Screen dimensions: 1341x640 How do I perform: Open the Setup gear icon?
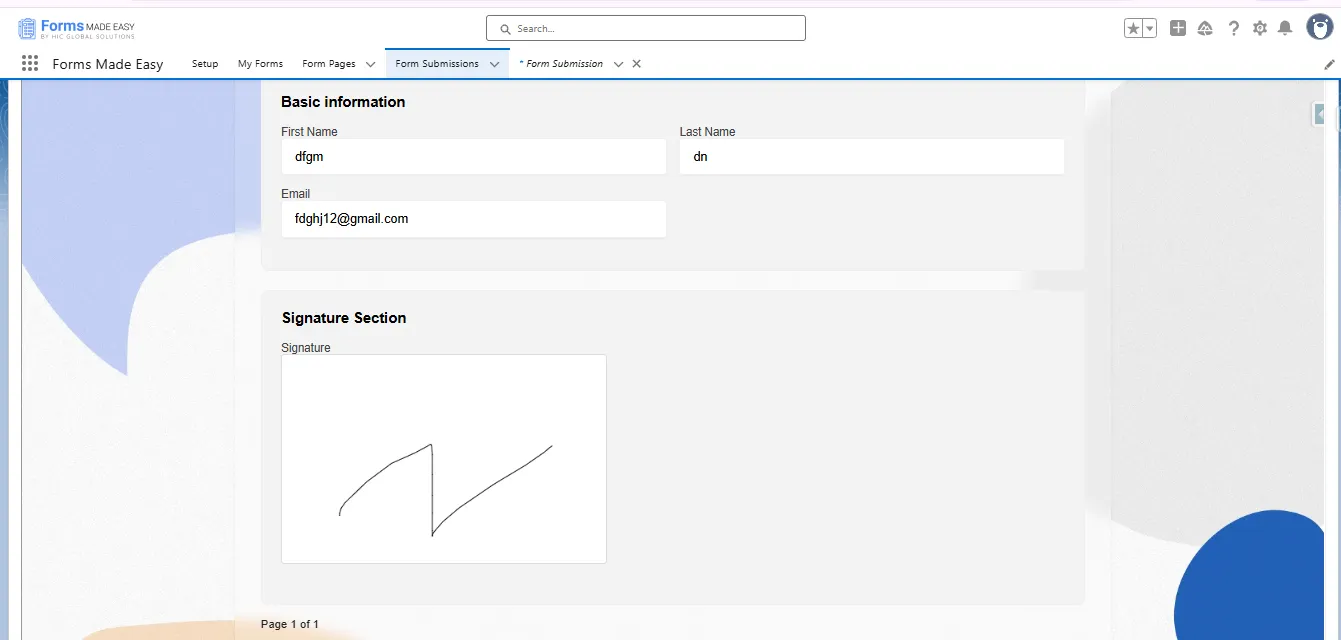1260,28
